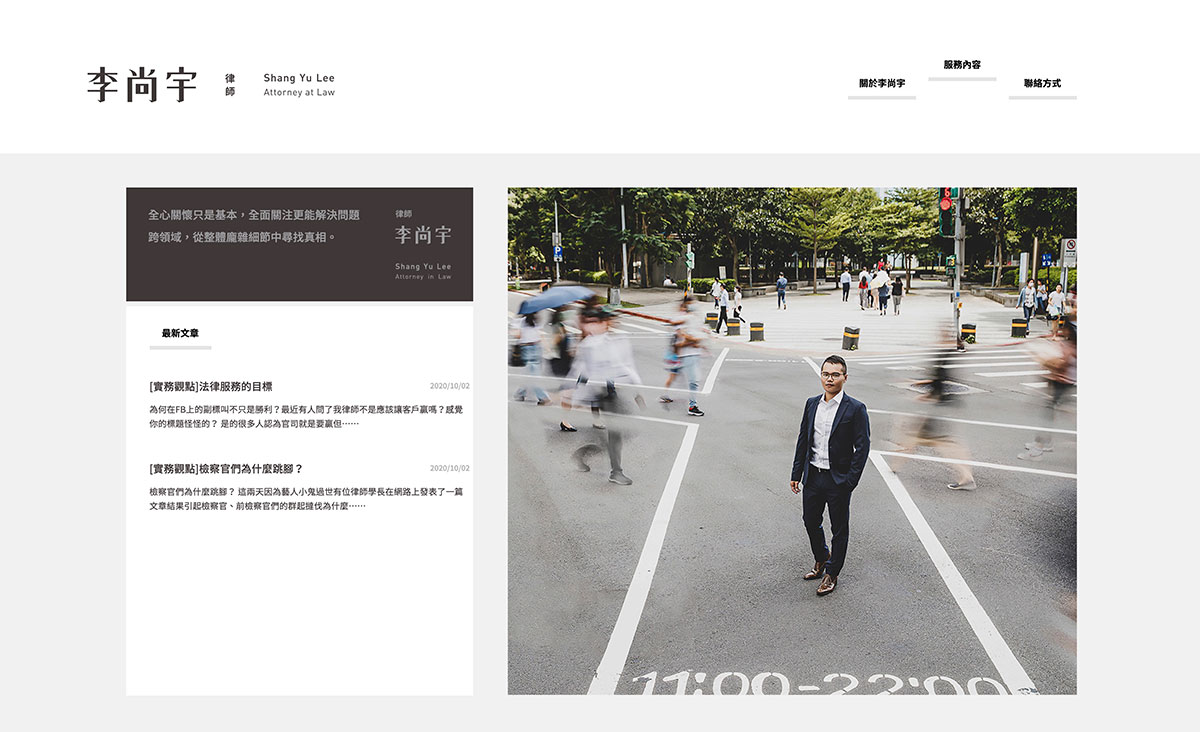Click the 2020/10/02 date of 法律服務的目標
The image size is (1200, 732).
[450, 386]
